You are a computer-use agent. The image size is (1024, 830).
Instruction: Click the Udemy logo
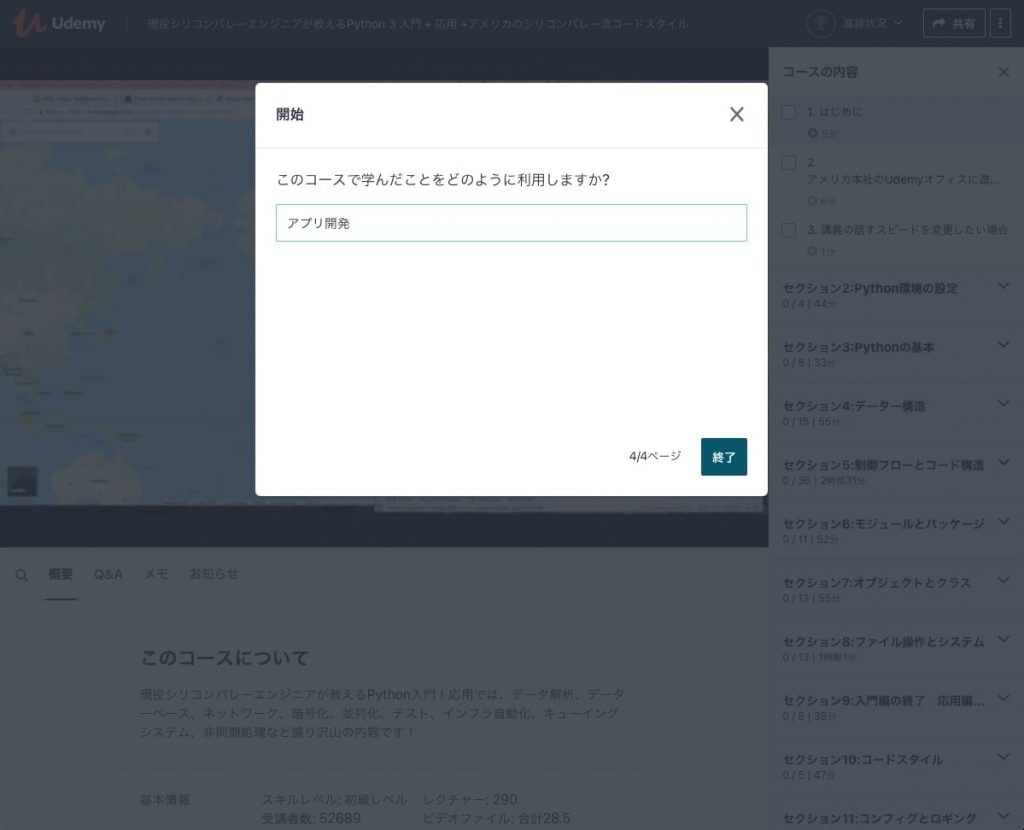pos(58,23)
